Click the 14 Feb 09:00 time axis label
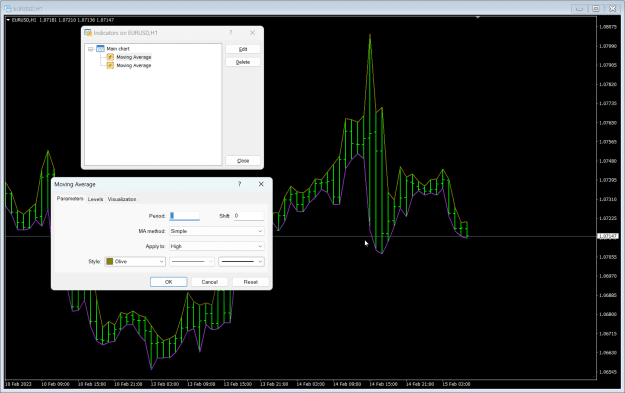 (x=347, y=384)
